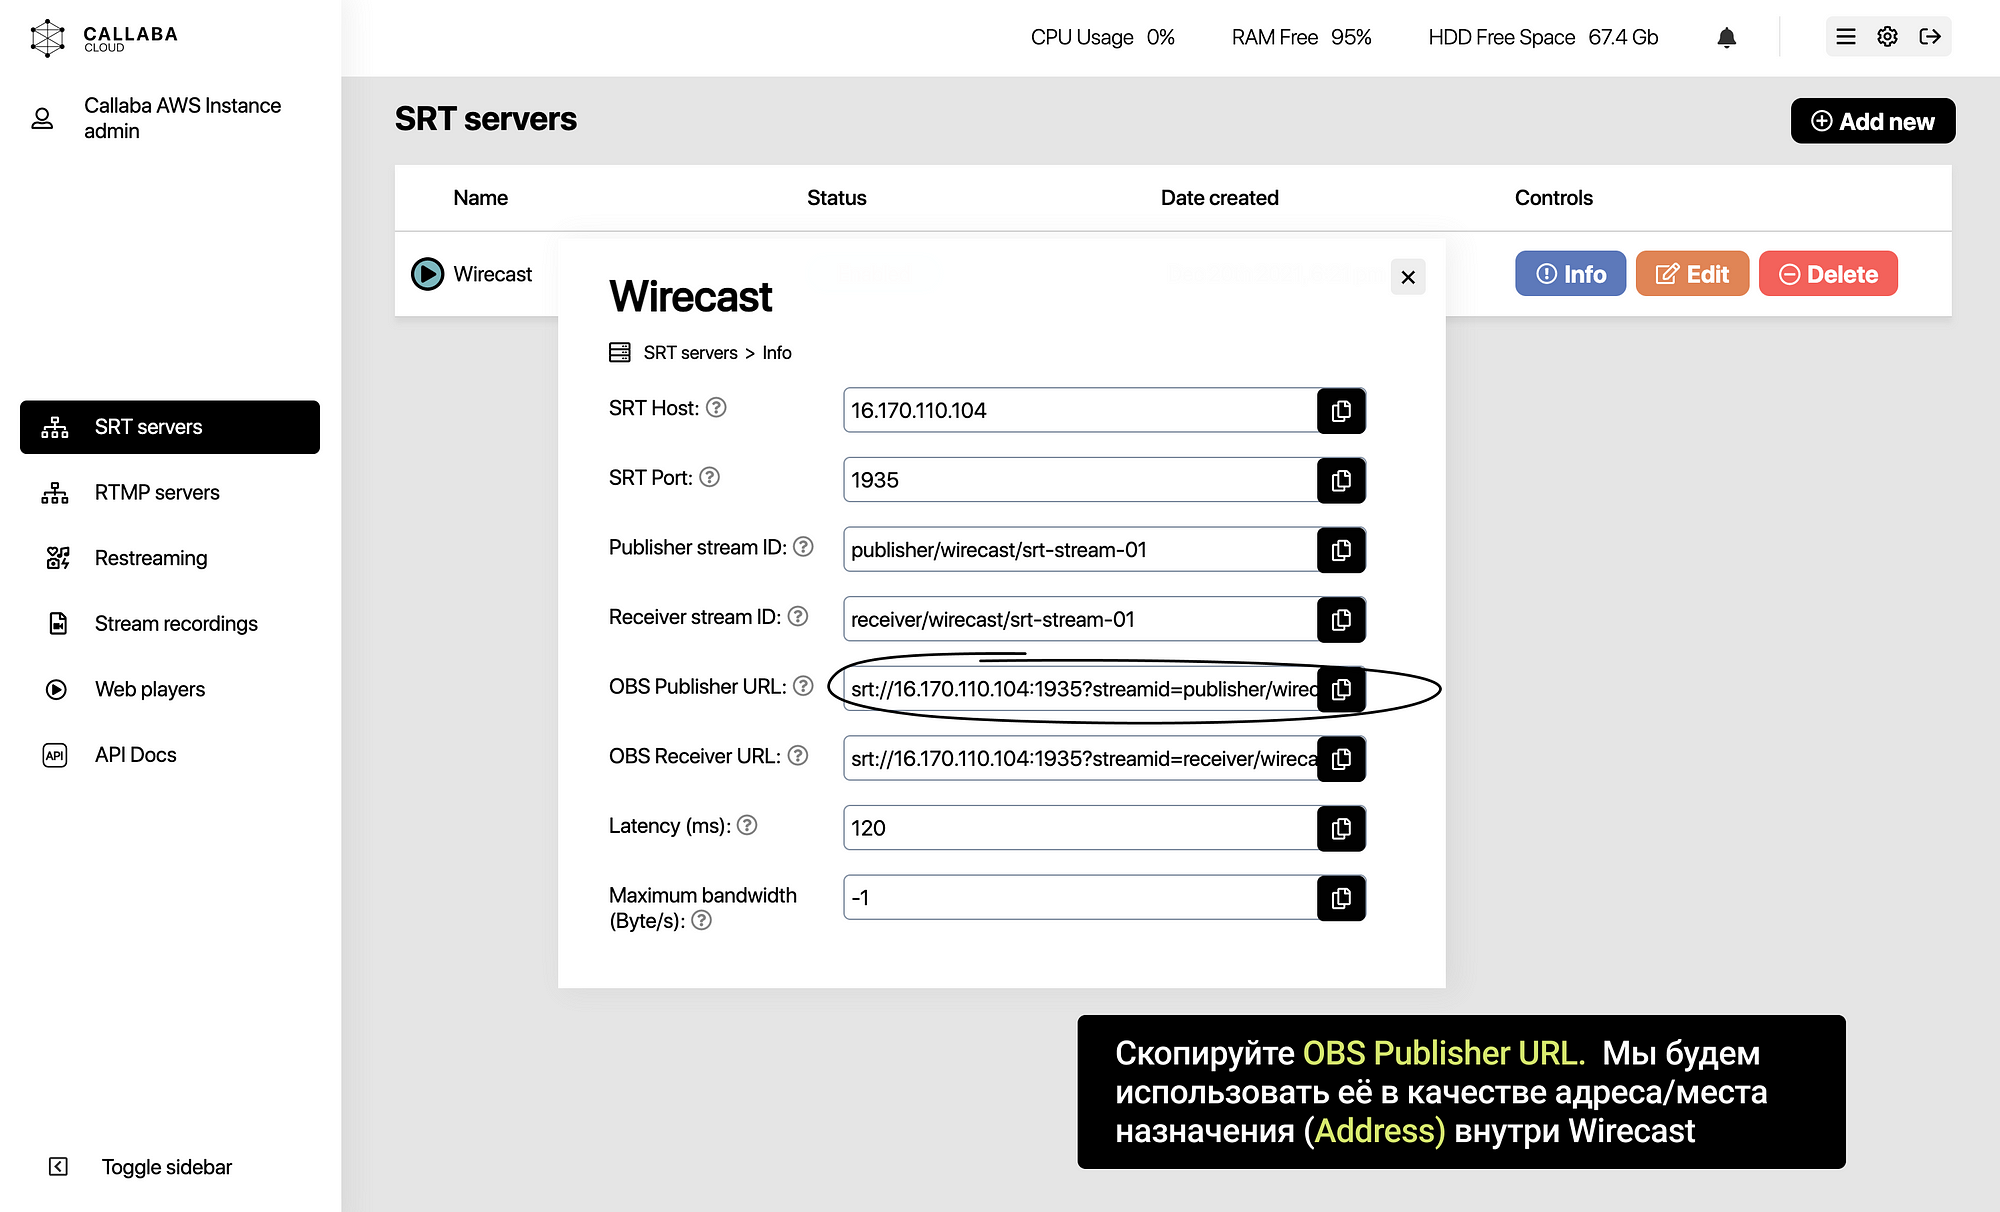Copy the SRT Host value
Viewport: 2000px width, 1212px height.
(1341, 411)
